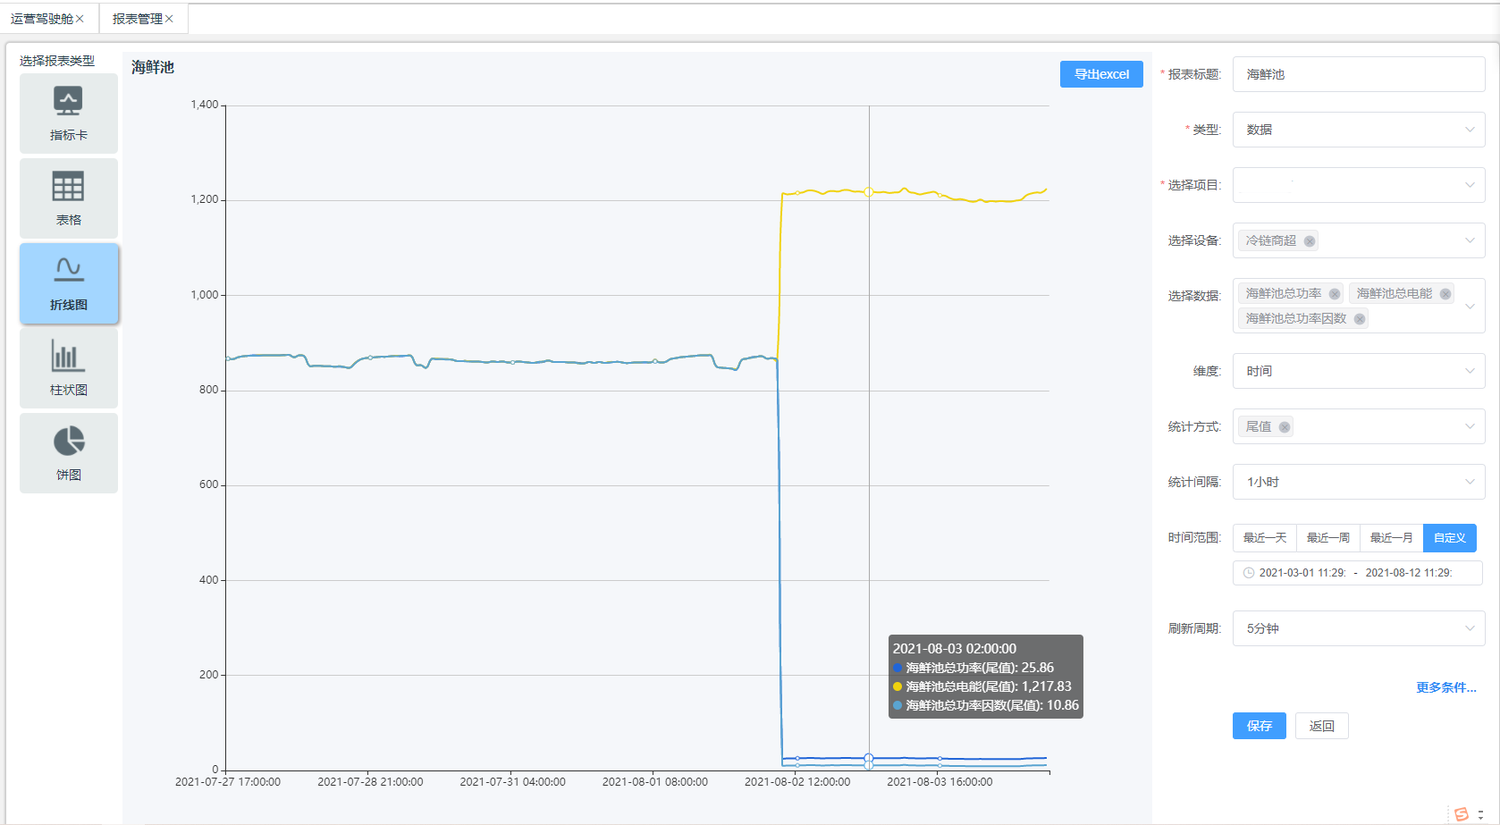Select the 指标卡 report type icon
The image size is (1500, 825).
(68, 112)
